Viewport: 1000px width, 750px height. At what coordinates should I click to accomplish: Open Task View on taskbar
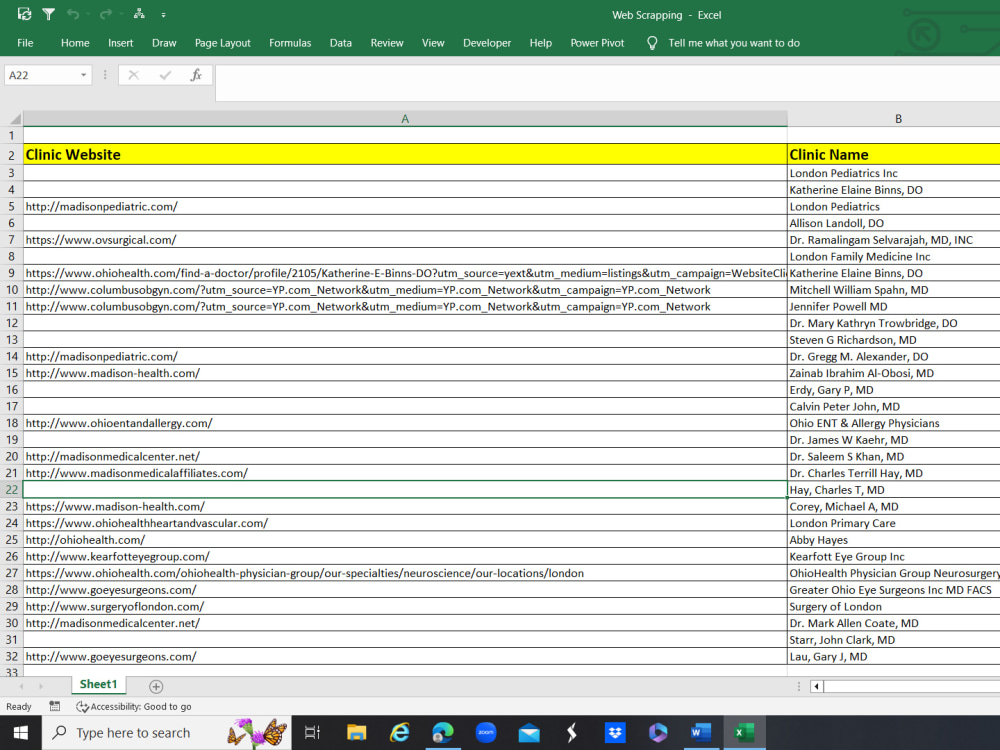coord(312,733)
